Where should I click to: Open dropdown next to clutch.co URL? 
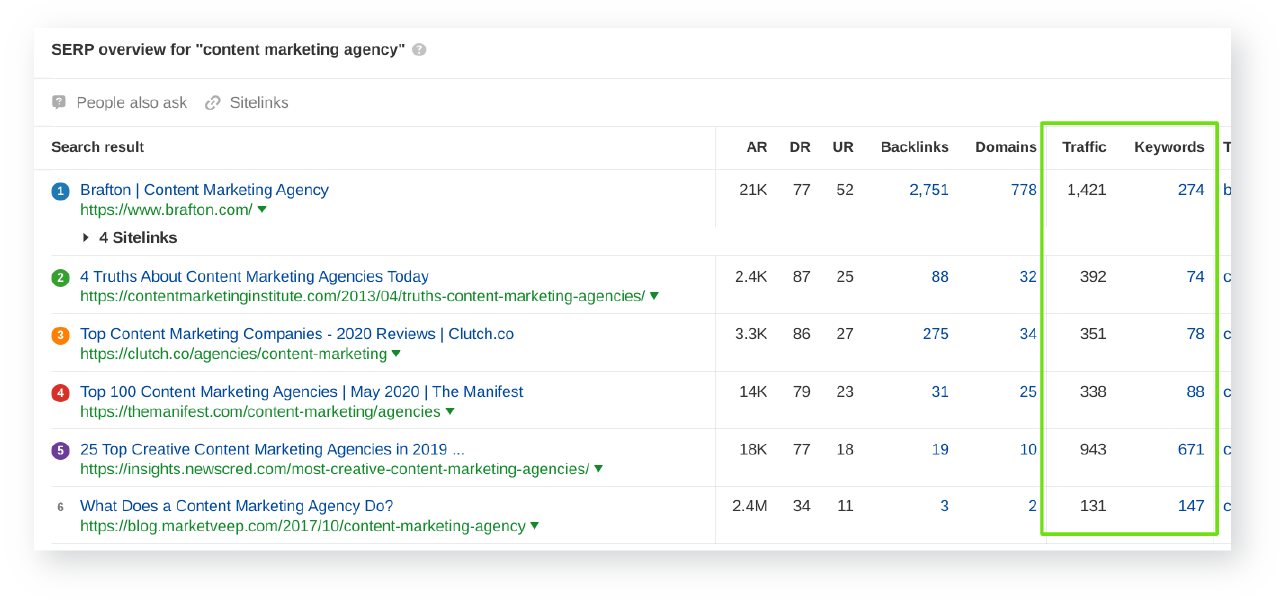(x=396, y=354)
